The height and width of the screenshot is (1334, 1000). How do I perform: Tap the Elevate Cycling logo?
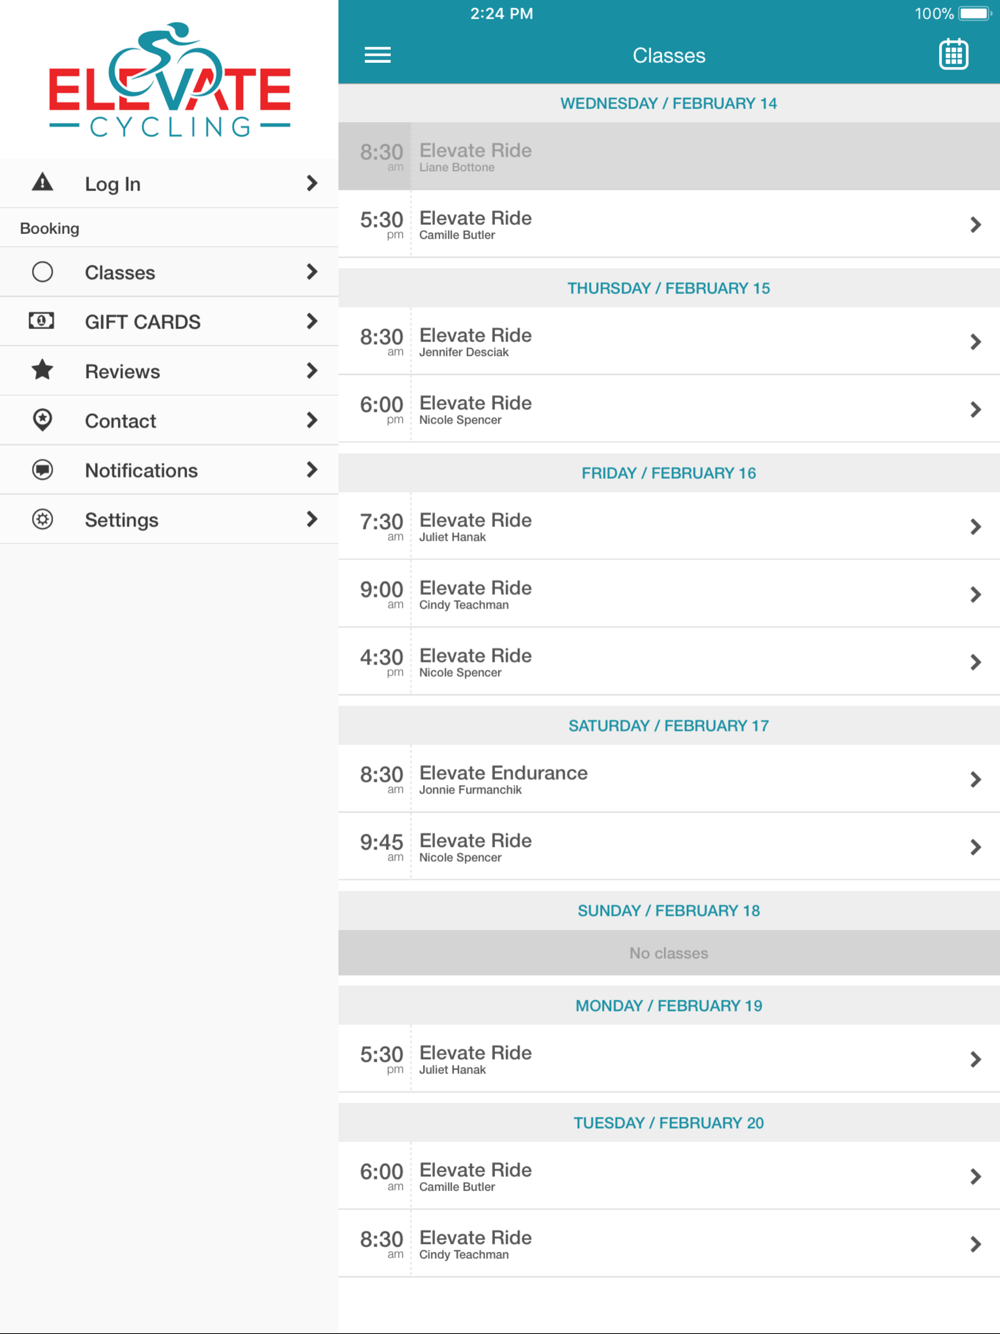coord(170,80)
